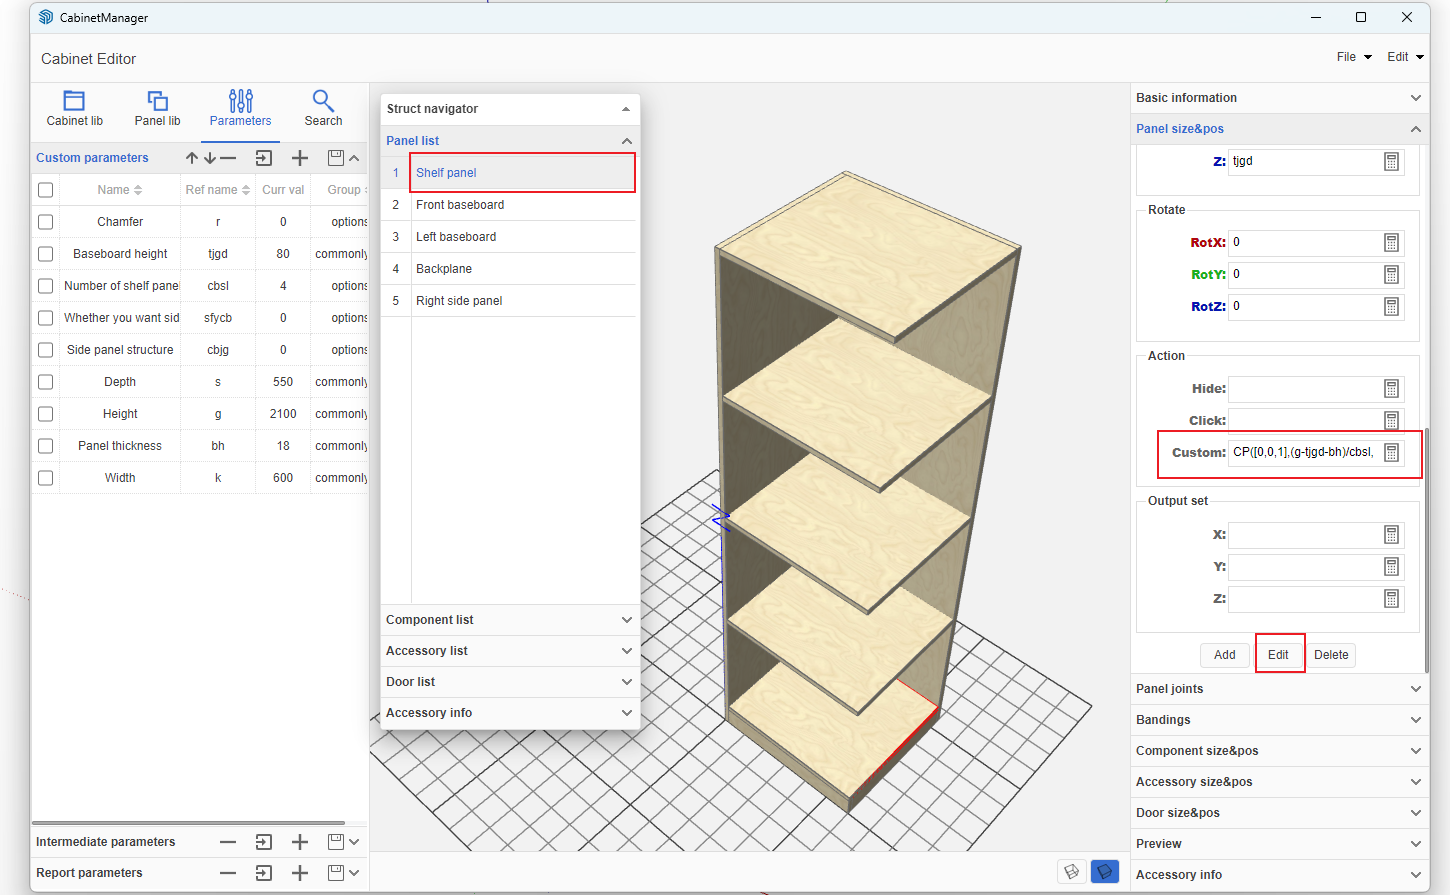Click the Edit button under Output set
This screenshot has height=895, width=1450.
pyautogui.click(x=1278, y=655)
